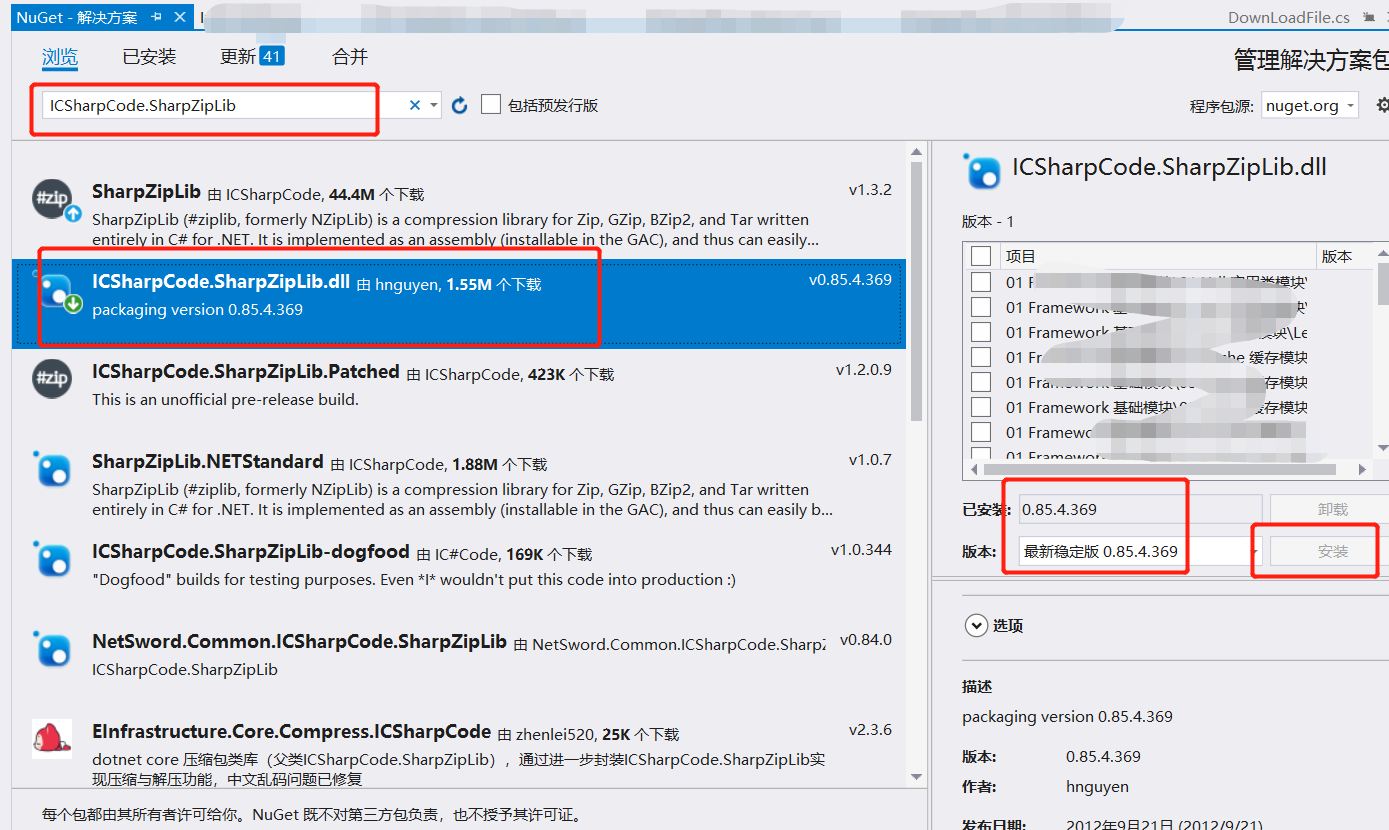Check the project row ending 'che 缓存模块'
This screenshot has width=1389, height=830.
click(x=982, y=357)
